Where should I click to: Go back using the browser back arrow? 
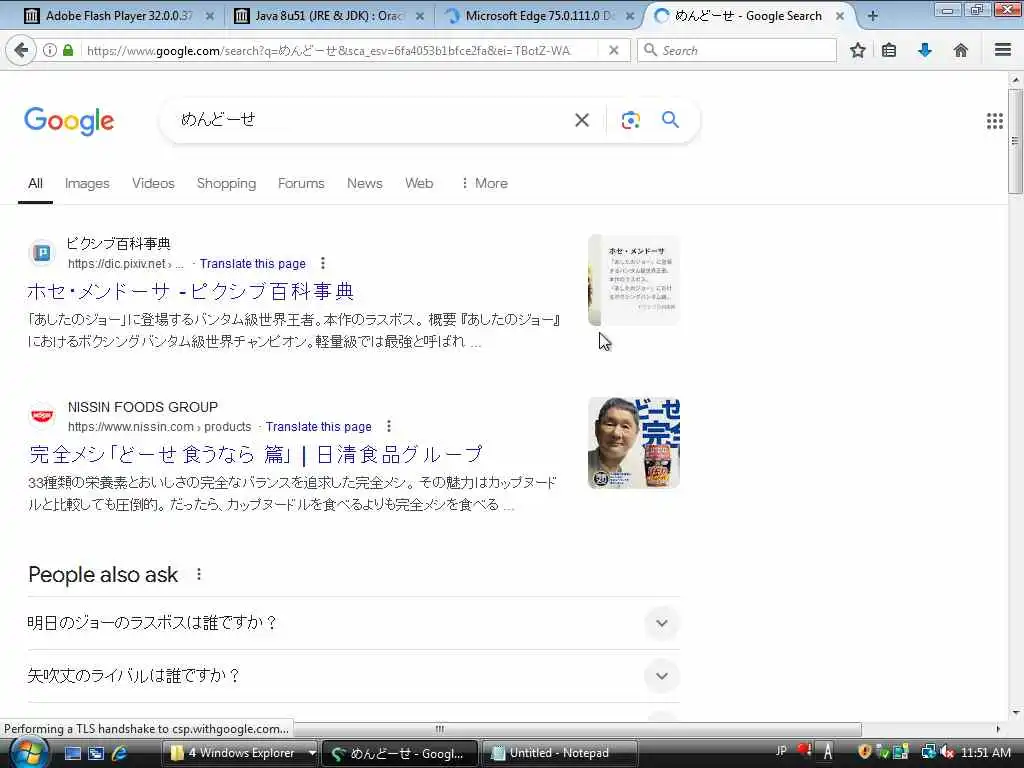20,50
